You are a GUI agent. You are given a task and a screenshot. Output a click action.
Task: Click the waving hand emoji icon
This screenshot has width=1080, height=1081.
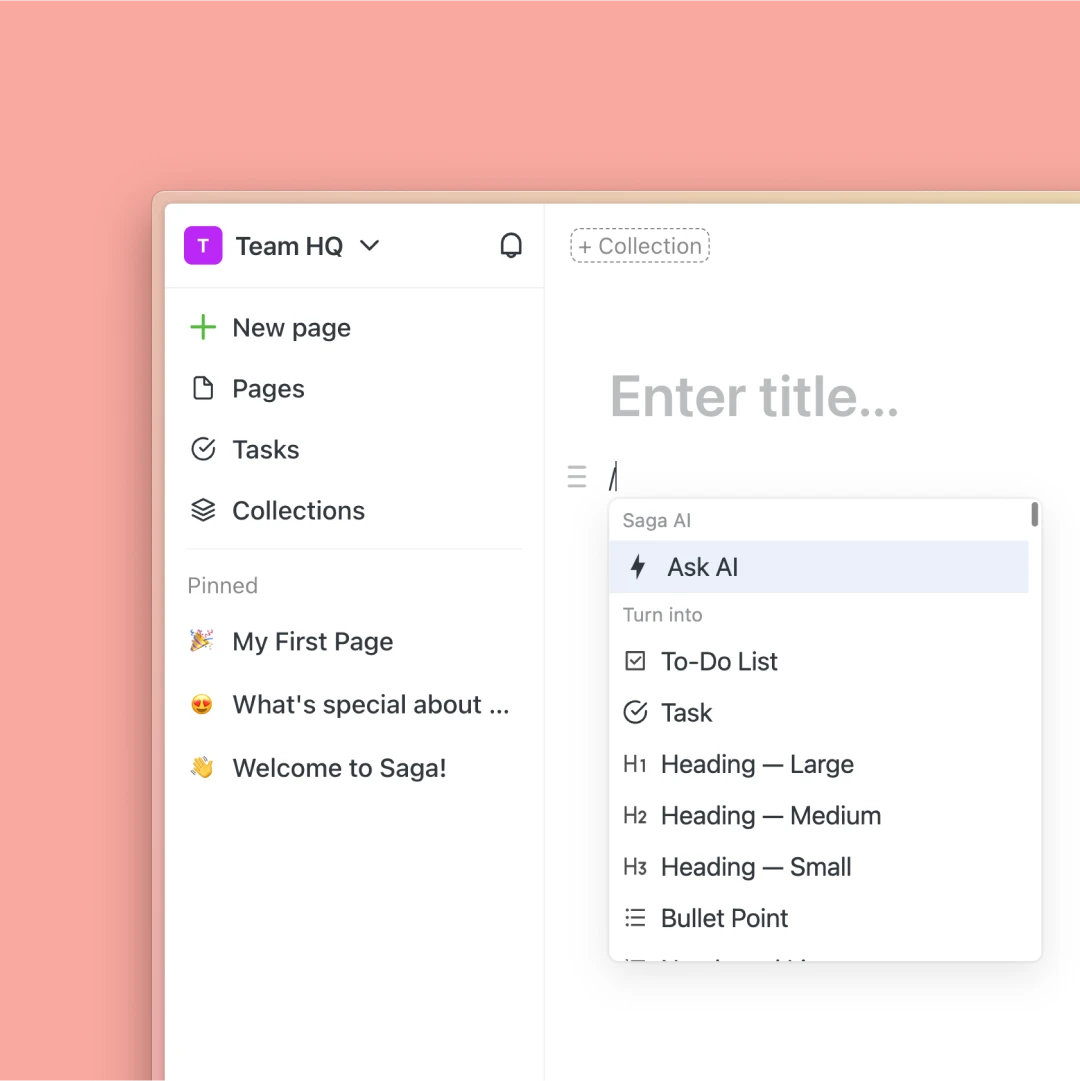(201, 767)
